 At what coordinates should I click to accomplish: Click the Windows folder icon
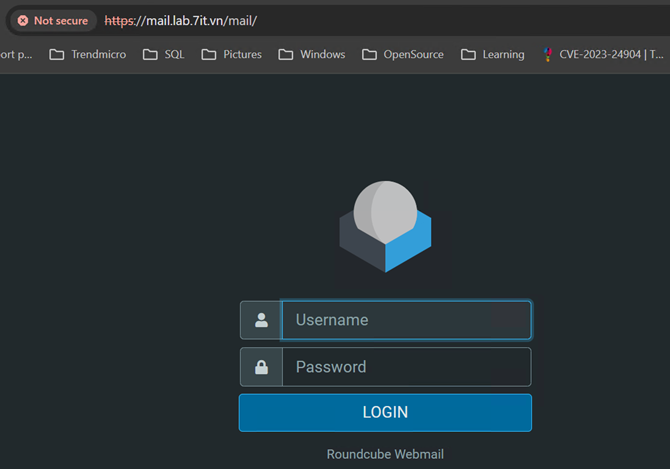point(285,55)
